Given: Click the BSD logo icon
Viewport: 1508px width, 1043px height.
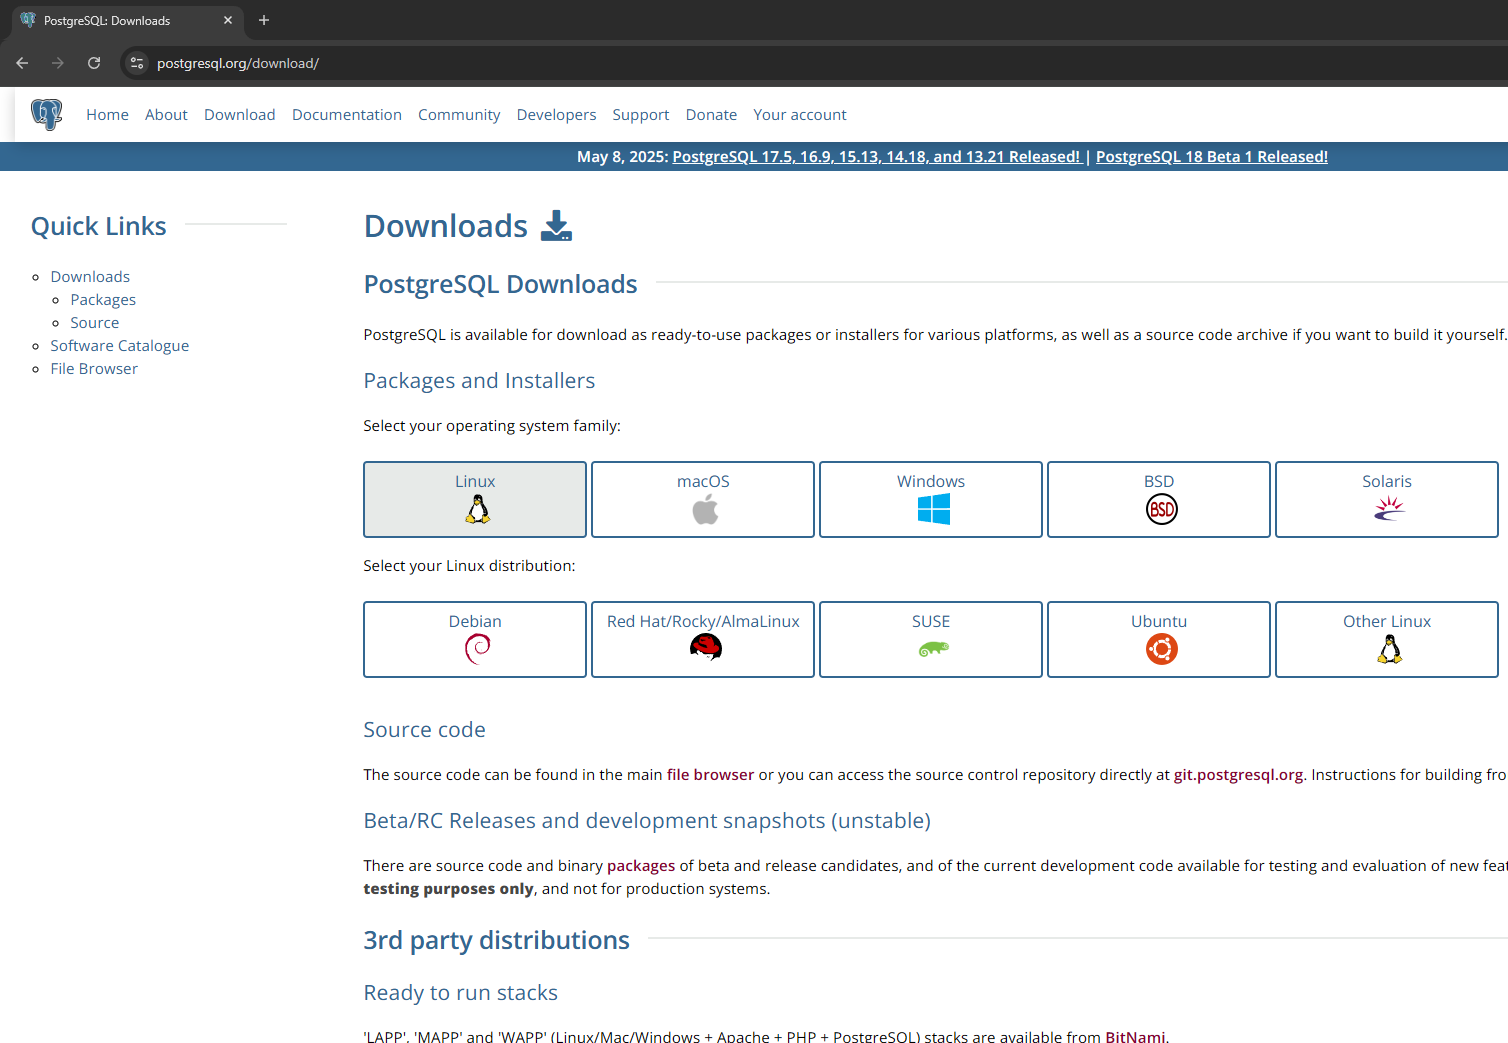Looking at the screenshot, I should pos(1161,510).
